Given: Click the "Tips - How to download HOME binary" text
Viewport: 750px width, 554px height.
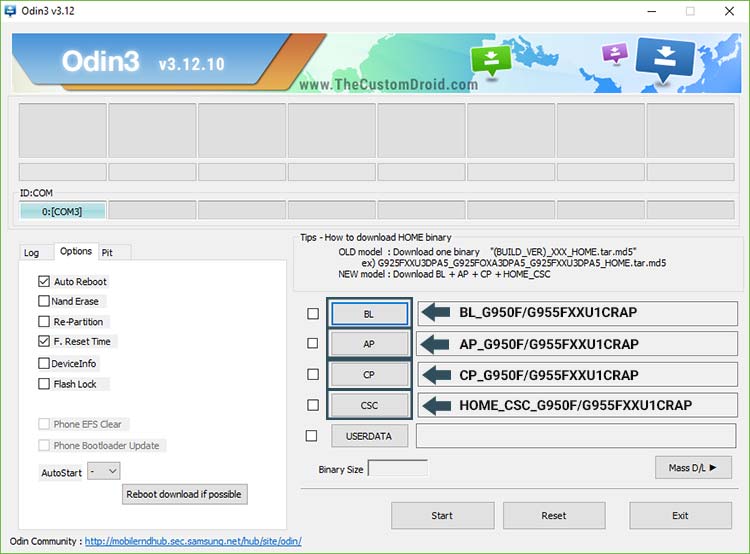Looking at the screenshot, I should tap(376, 237).
